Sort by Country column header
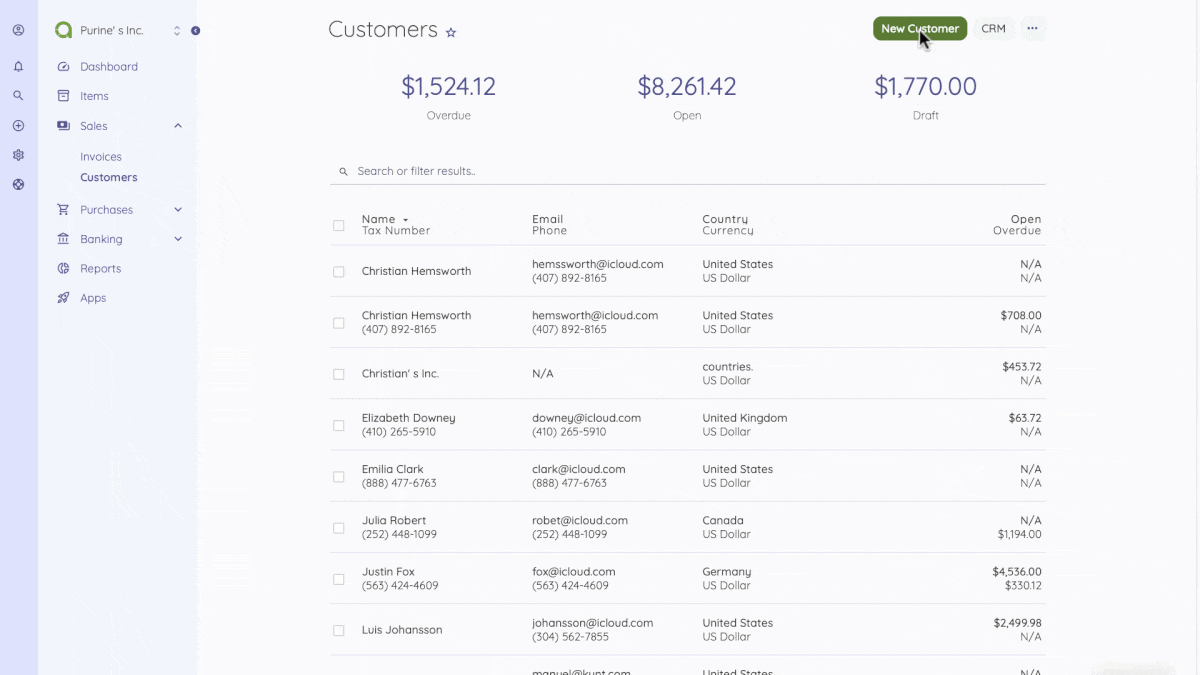Screen dimensions: 1200x675 pyautogui.click(x=725, y=219)
